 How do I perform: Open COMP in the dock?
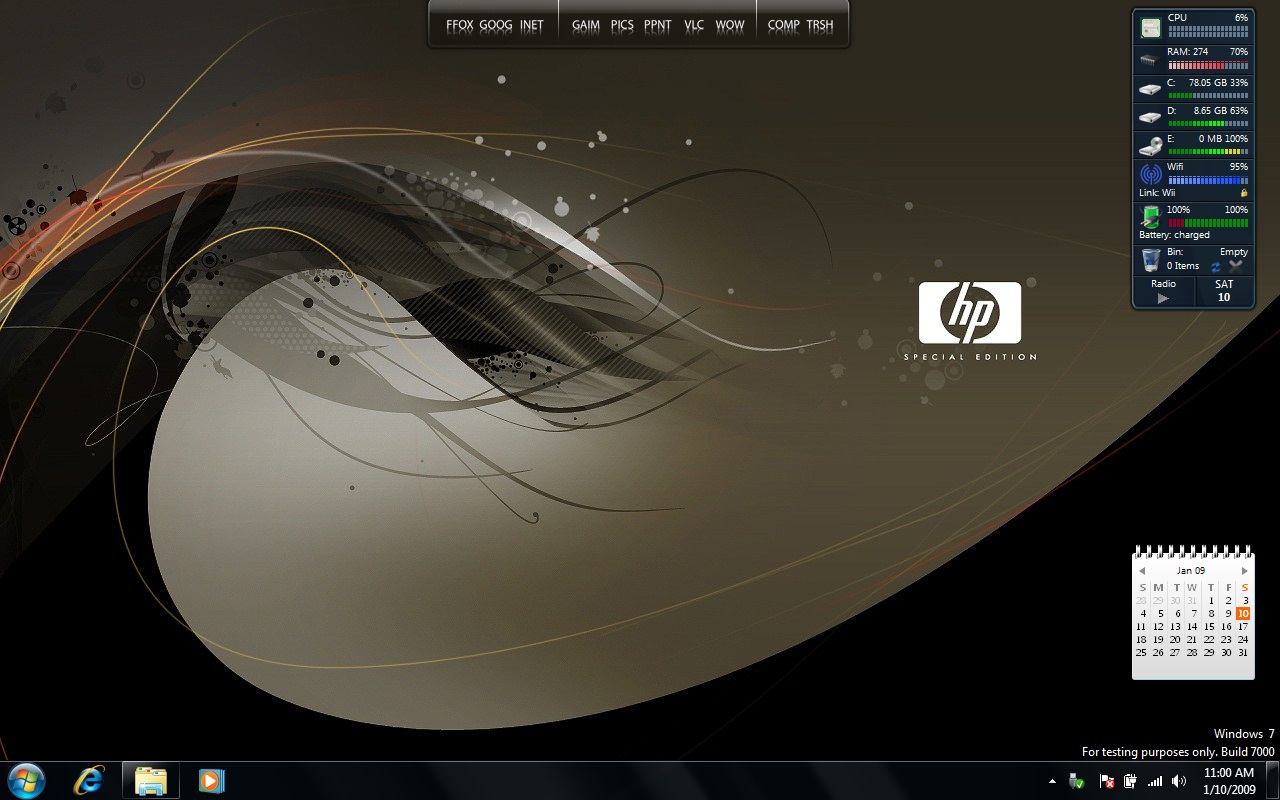click(784, 26)
